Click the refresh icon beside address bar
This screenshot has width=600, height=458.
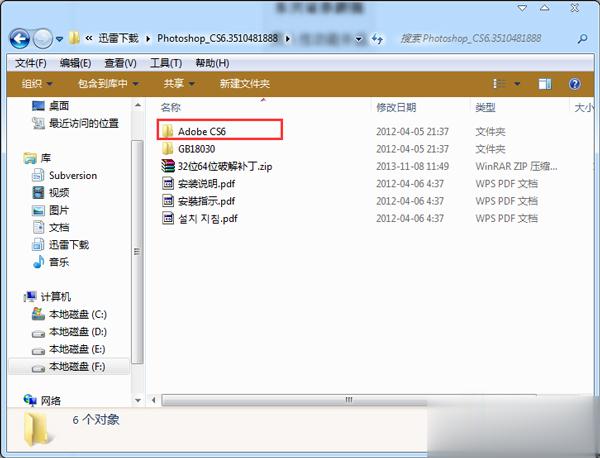[x=377, y=39]
